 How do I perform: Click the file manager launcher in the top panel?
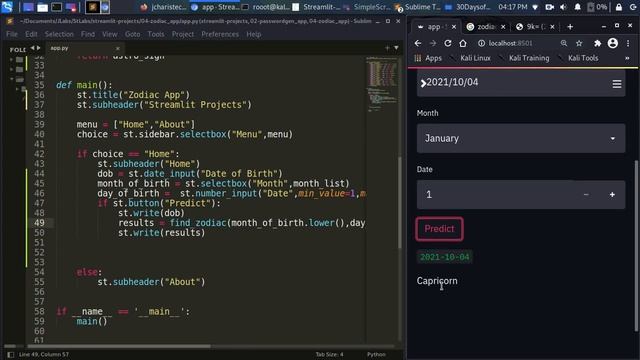coord(42,7)
